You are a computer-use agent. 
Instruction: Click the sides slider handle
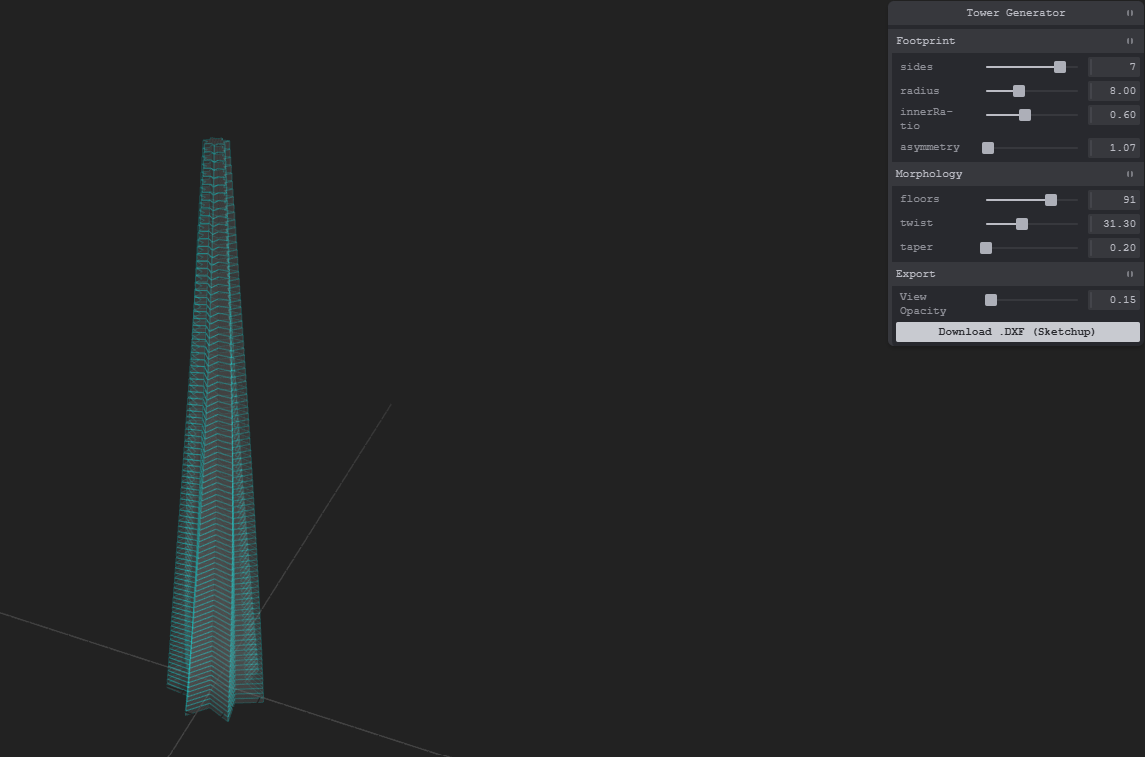click(1060, 67)
